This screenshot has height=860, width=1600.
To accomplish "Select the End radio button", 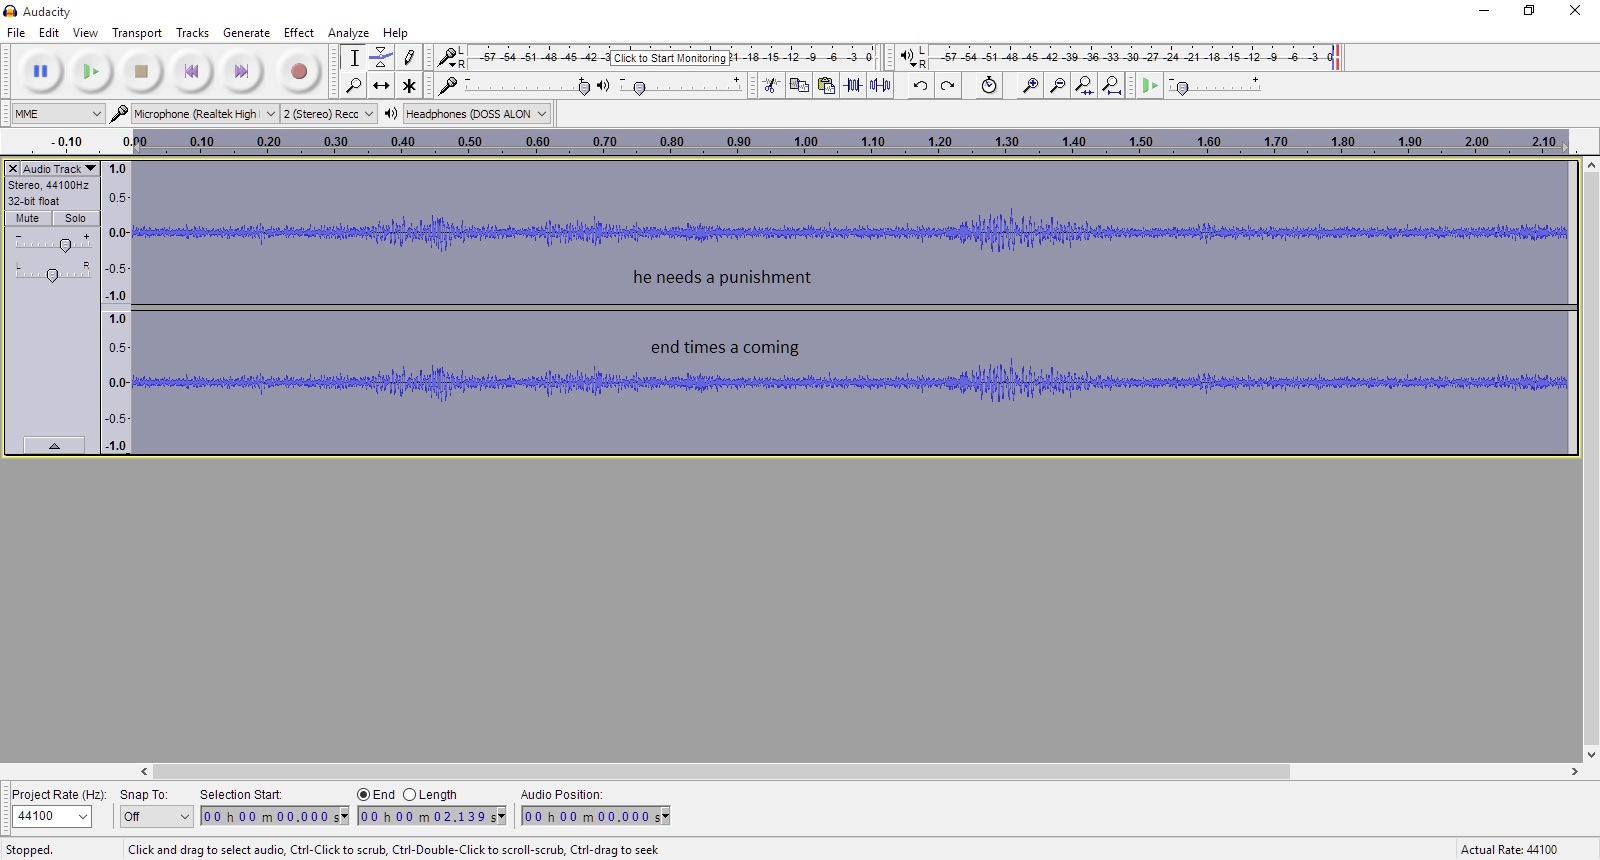I will click(x=364, y=795).
